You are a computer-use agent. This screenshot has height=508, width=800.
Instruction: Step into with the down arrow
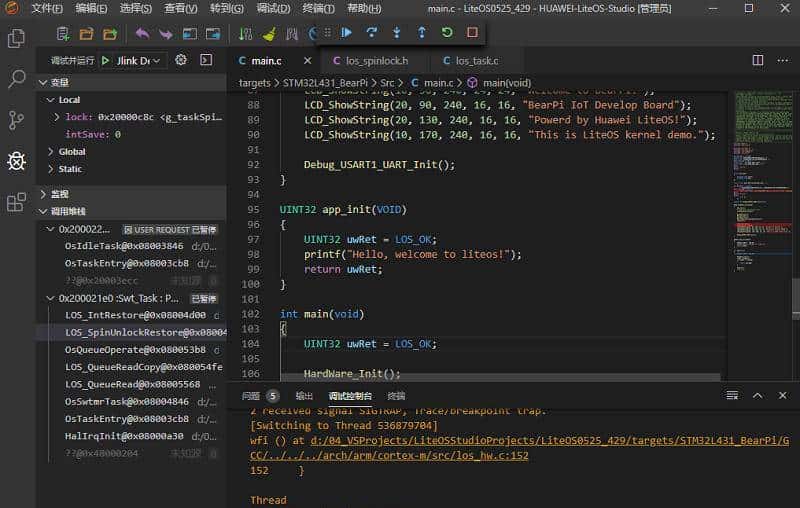click(397, 33)
